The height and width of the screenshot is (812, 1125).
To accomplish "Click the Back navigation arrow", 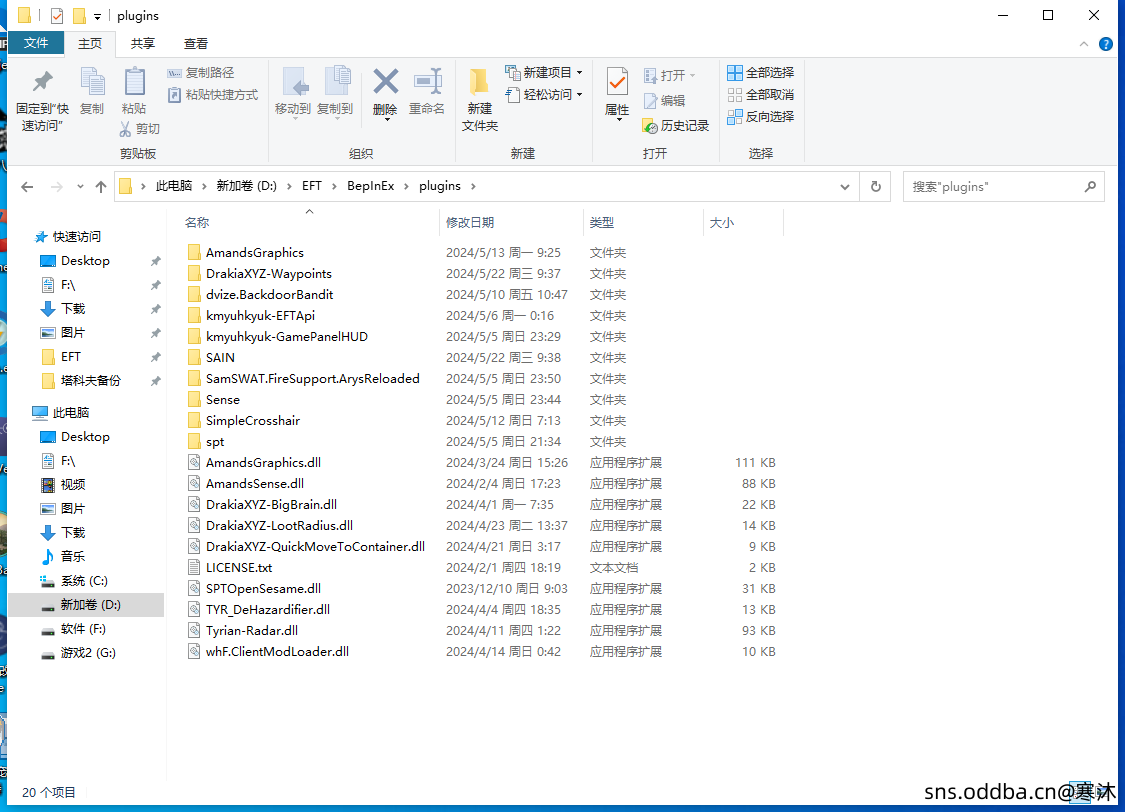I will point(27,187).
